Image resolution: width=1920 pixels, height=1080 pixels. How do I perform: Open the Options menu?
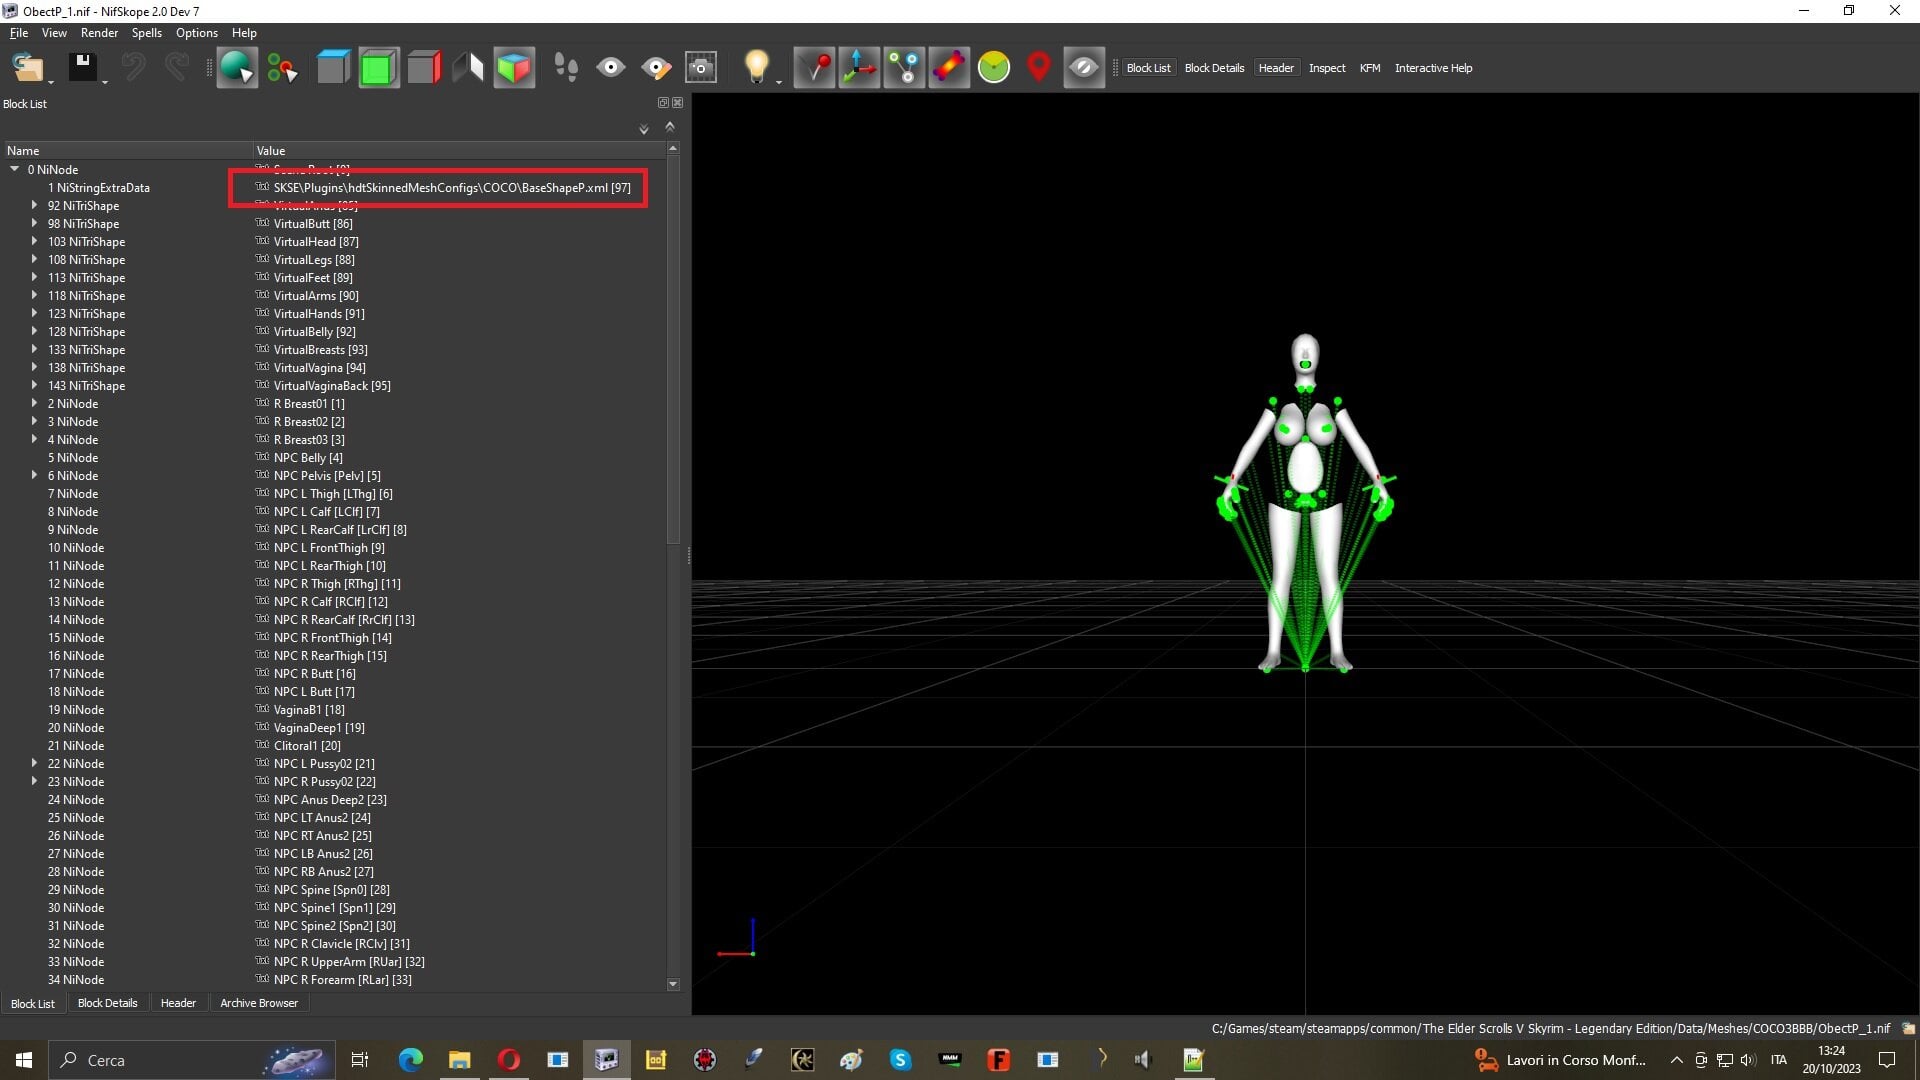point(196,33)
